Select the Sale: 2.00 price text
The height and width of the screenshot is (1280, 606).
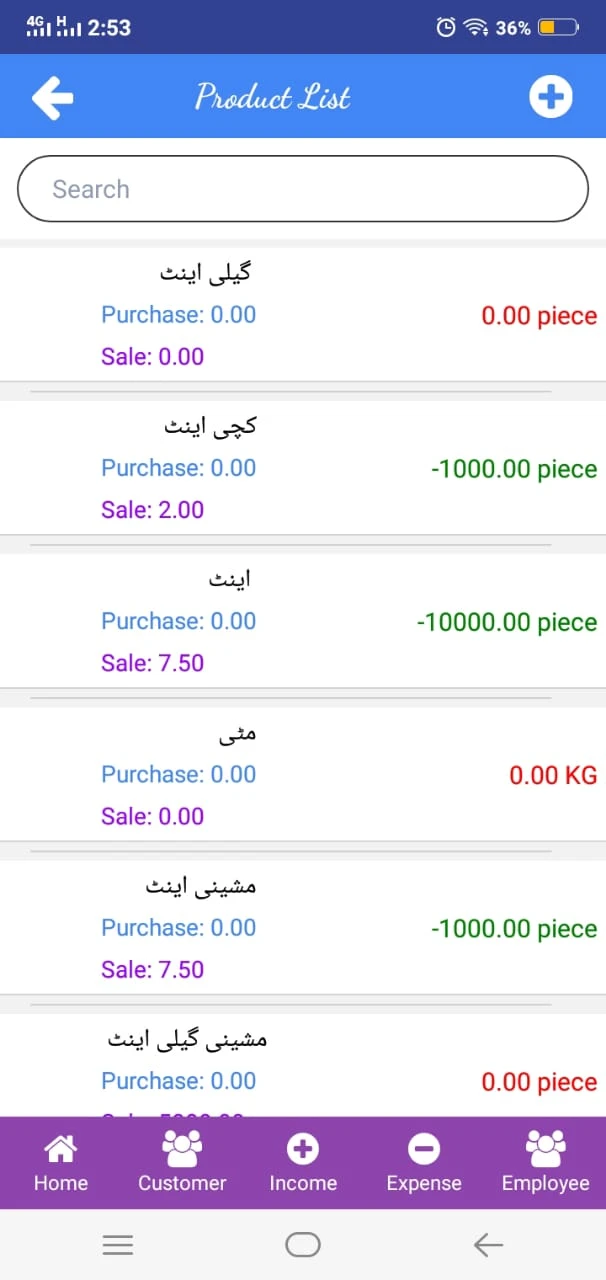[x=152, y=510]
